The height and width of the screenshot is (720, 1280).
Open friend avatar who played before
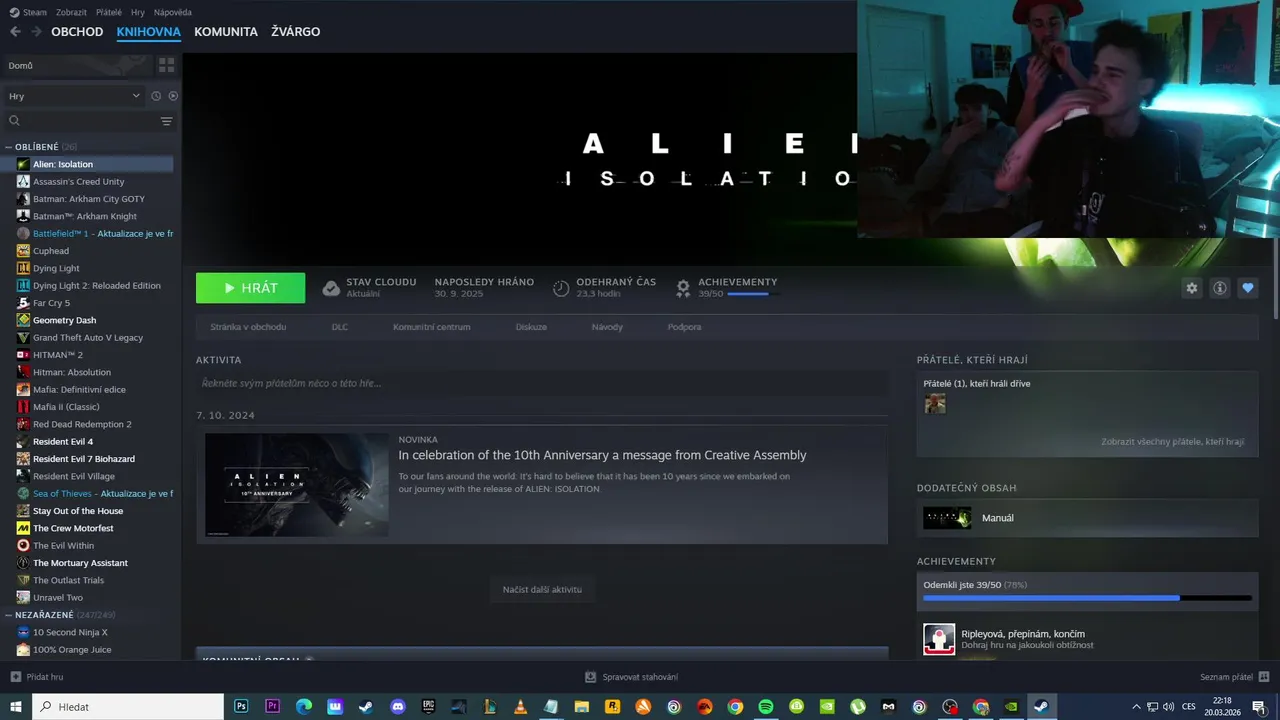coord(935,403)
